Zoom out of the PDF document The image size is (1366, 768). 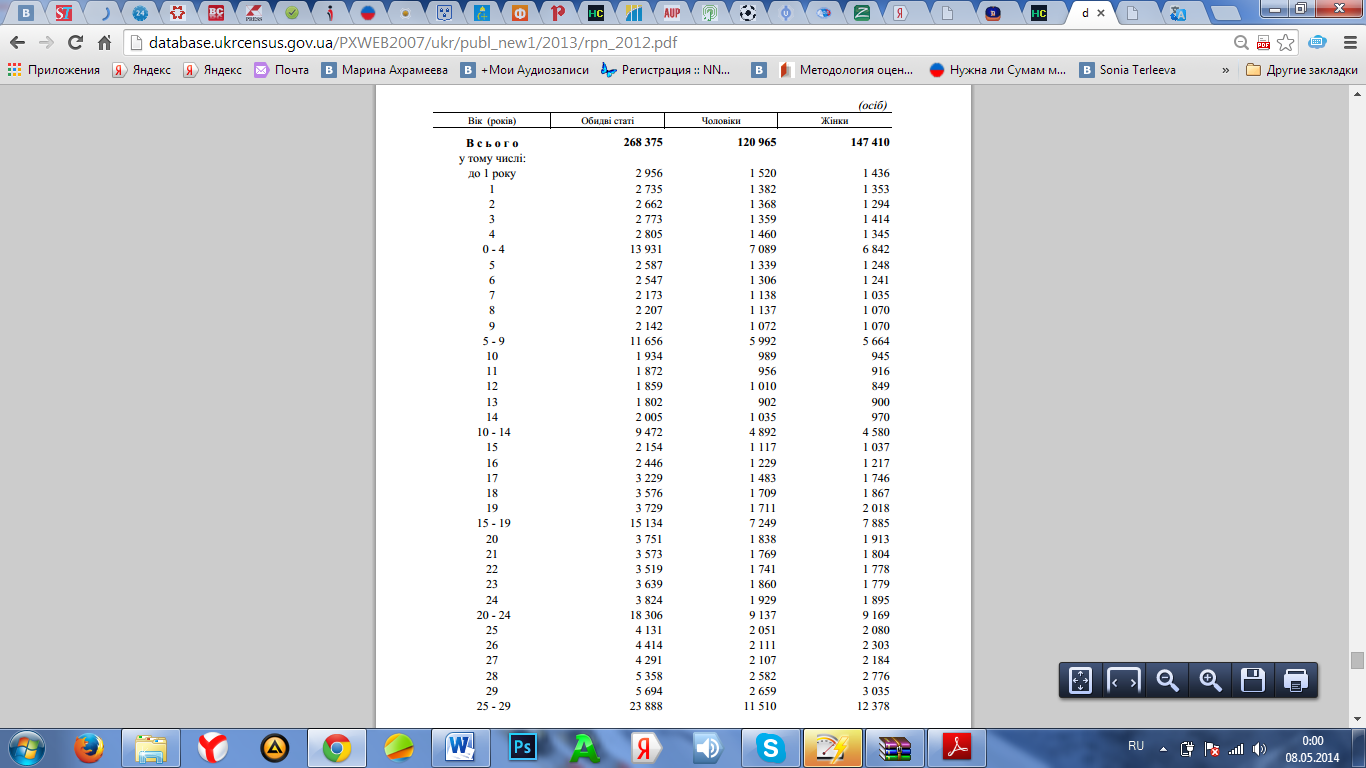coord(1167,681)
